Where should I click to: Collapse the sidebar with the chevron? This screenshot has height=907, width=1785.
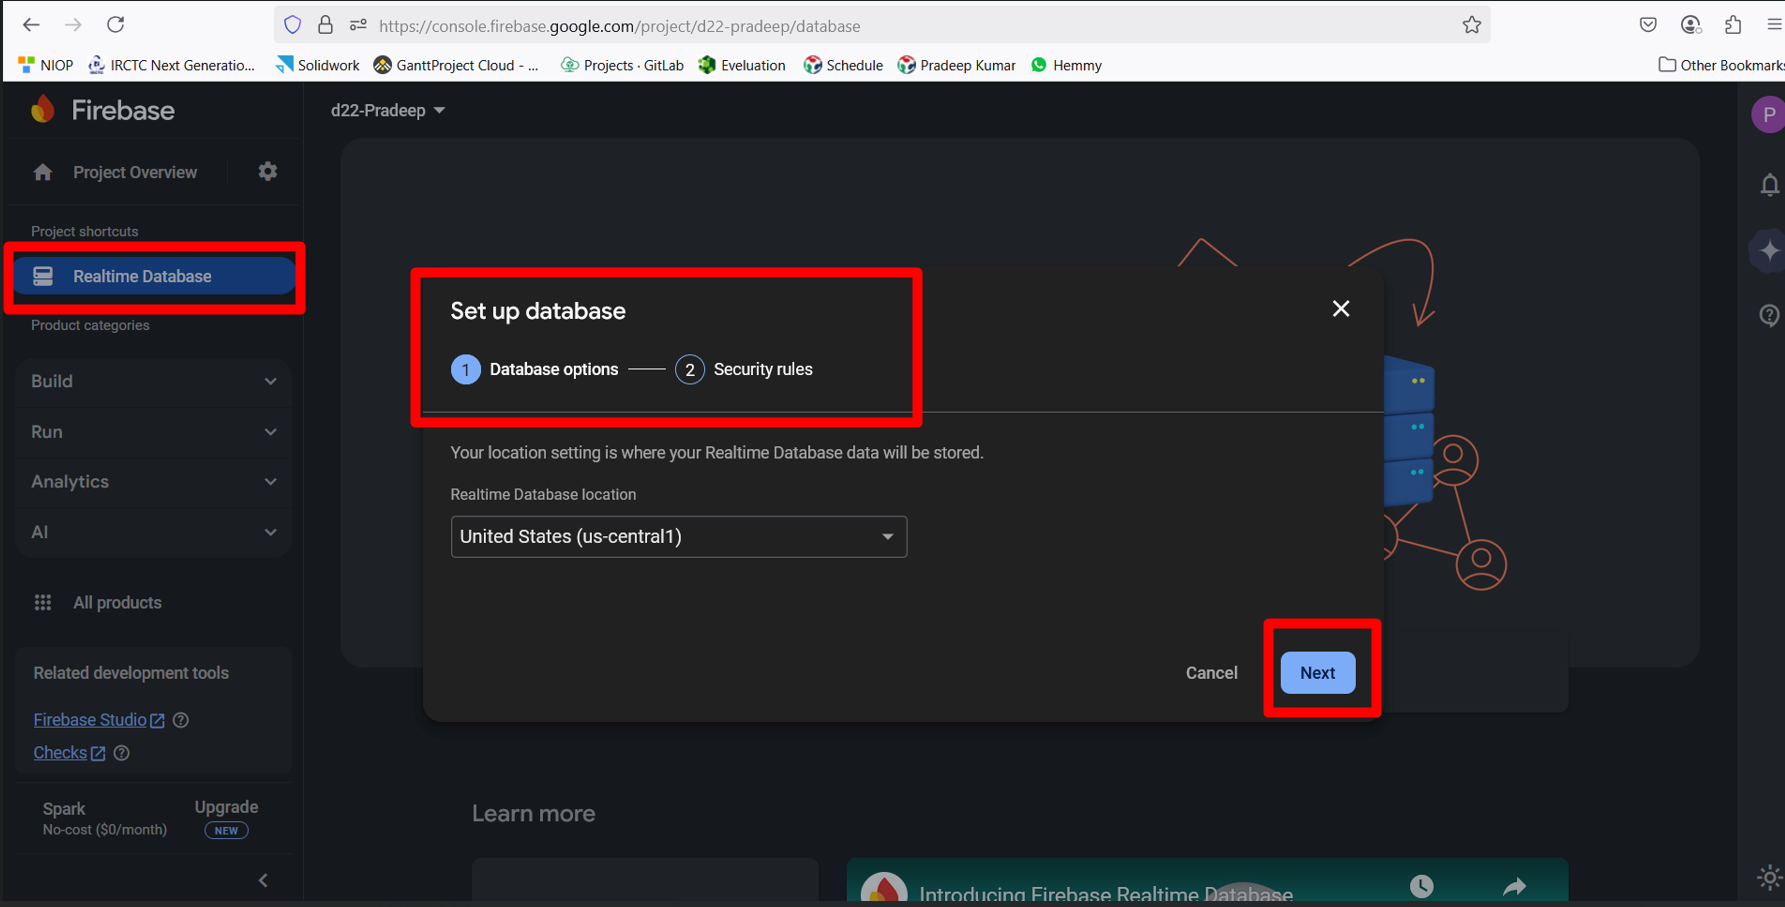pyautogui.click(x=263, y=881)
